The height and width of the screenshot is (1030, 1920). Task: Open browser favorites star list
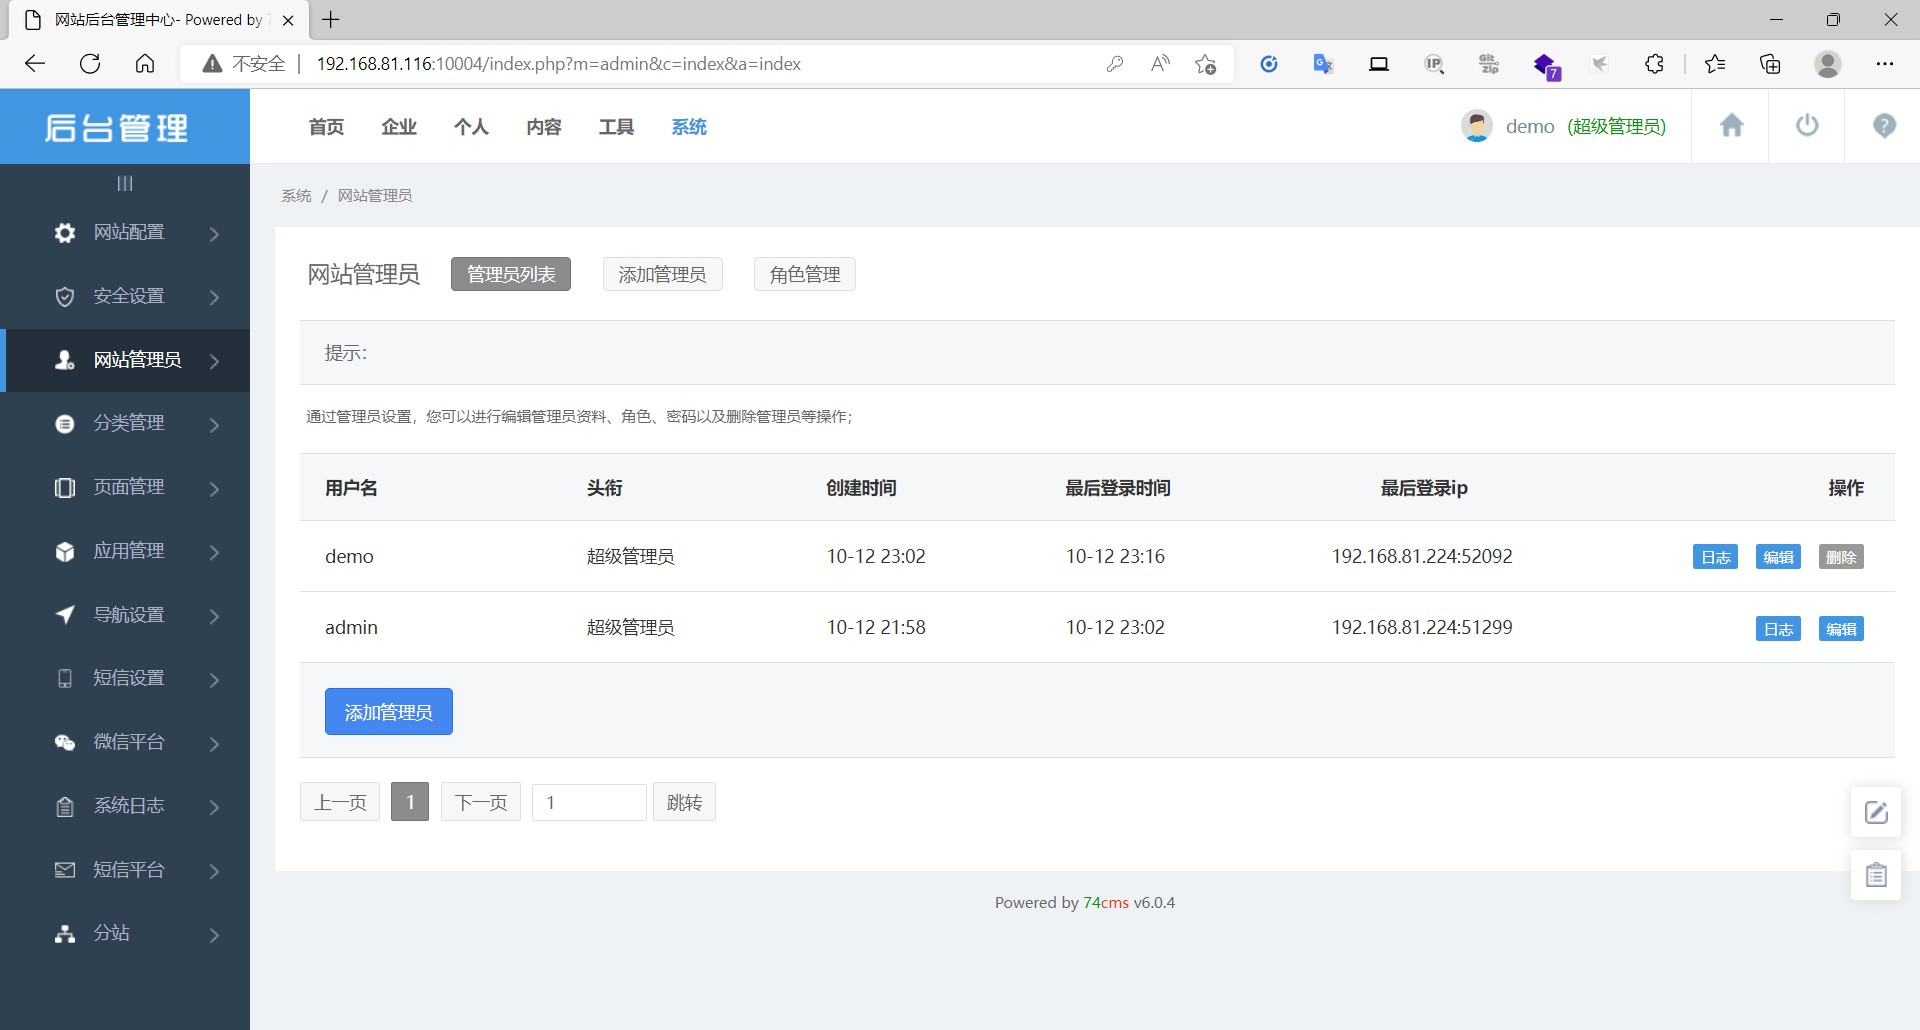point(1715,64)
